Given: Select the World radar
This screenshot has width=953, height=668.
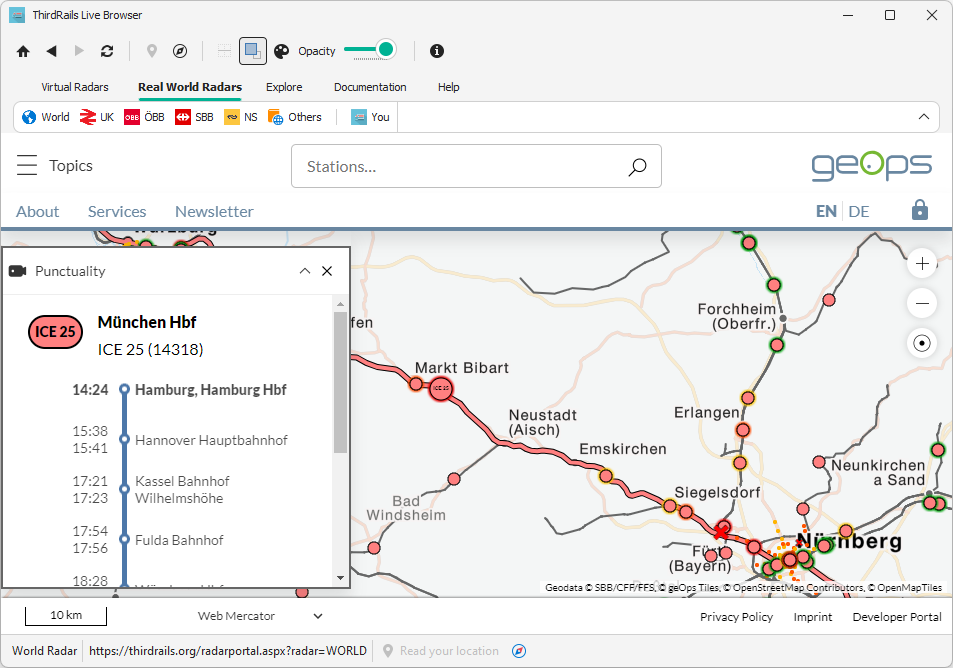Looking at the screenshot, I should 46,117.
